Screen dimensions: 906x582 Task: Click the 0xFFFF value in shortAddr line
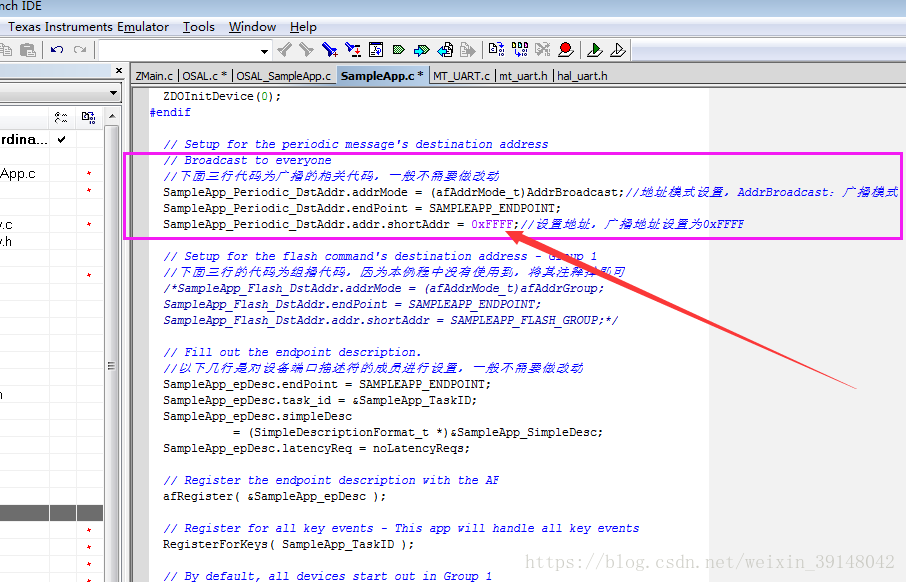492,224
